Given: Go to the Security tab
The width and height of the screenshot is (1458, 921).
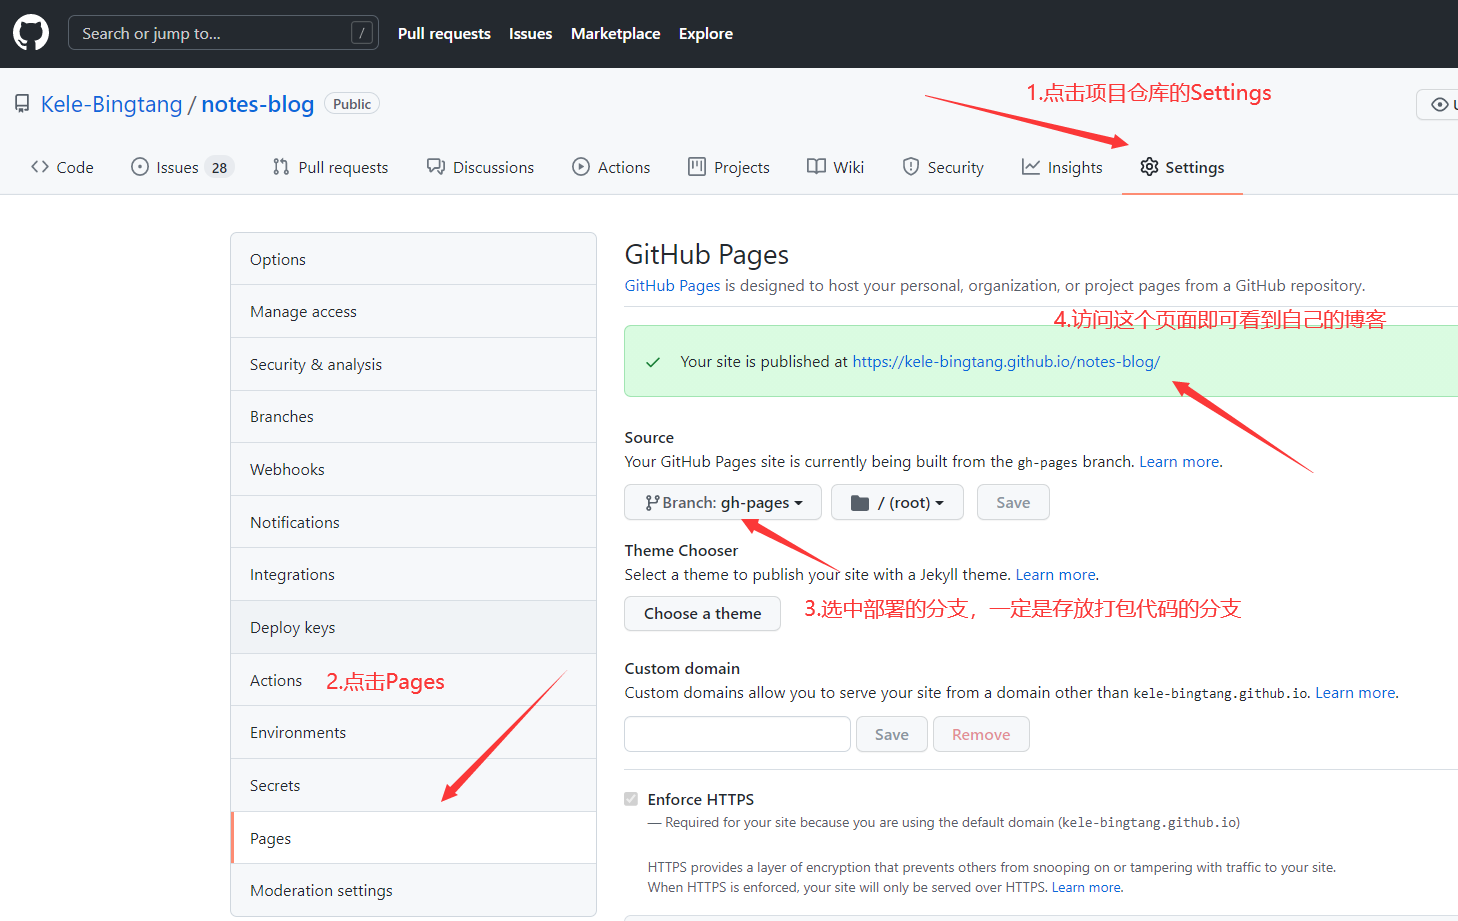Looking at the screenshot, I should [x=943, y=167].
